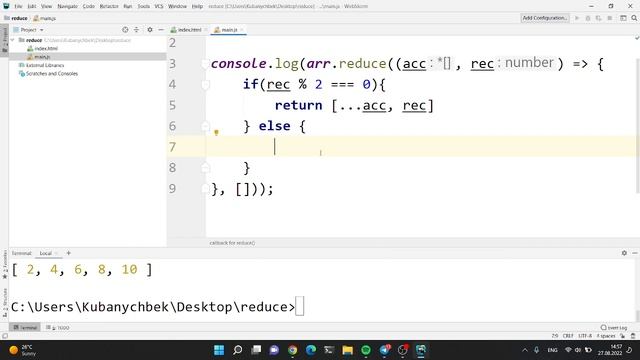Open the layout window icon in toolbar
Screen dimensions: 640x360
[623, 18]
